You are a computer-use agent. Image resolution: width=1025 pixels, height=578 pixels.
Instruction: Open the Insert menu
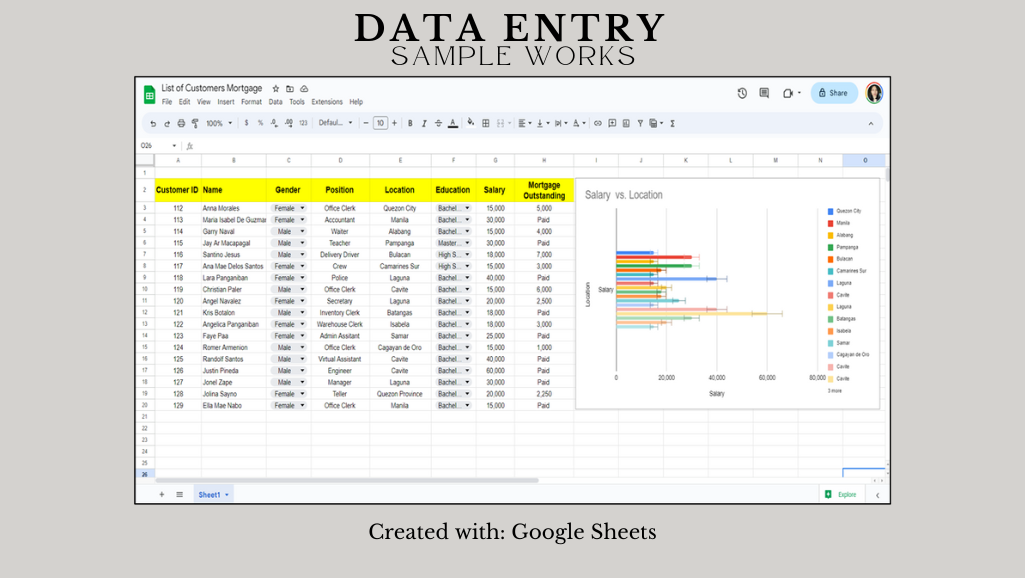[226, 102]
